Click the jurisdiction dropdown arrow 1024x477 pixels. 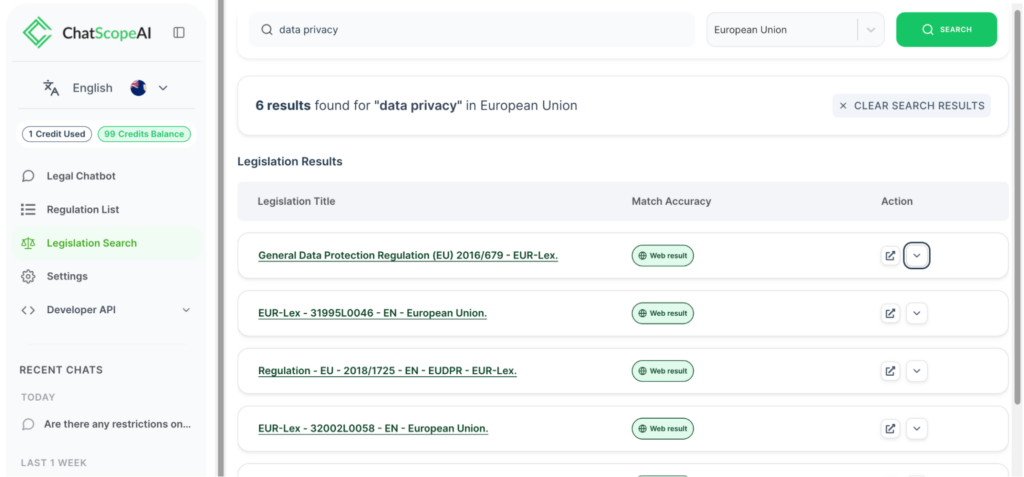(871, 29)
